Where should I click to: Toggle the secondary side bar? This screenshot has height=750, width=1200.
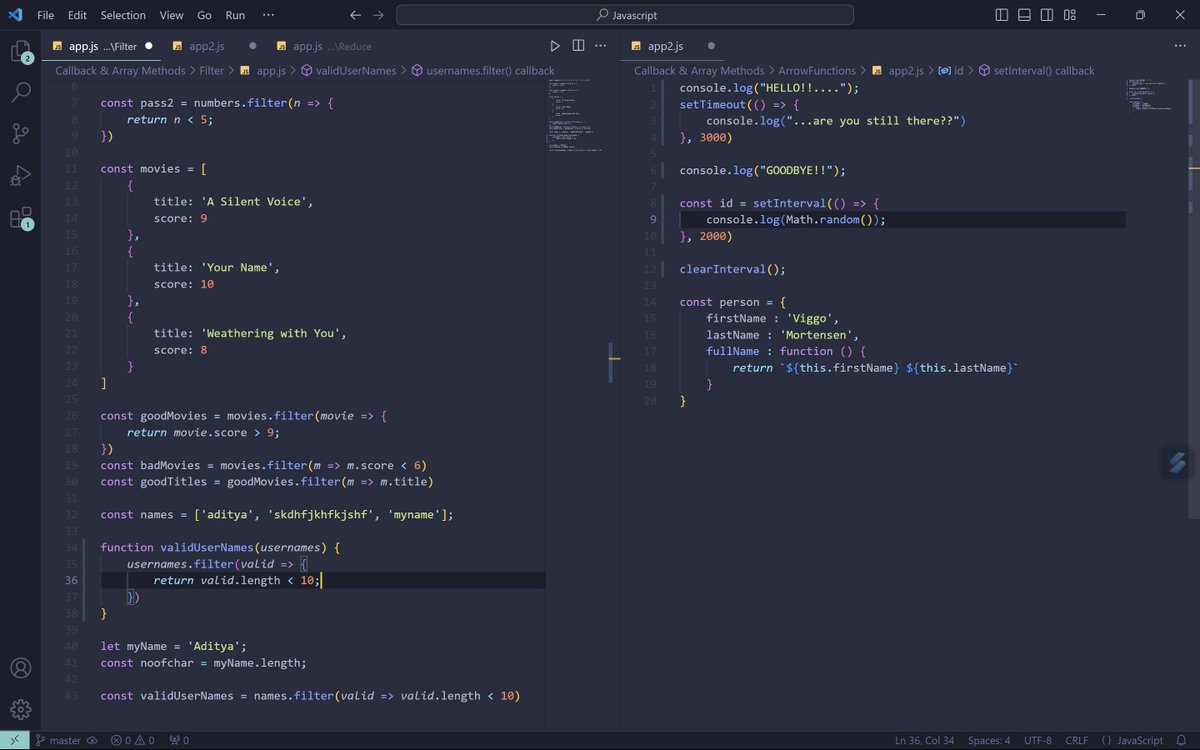[1048, 15]
